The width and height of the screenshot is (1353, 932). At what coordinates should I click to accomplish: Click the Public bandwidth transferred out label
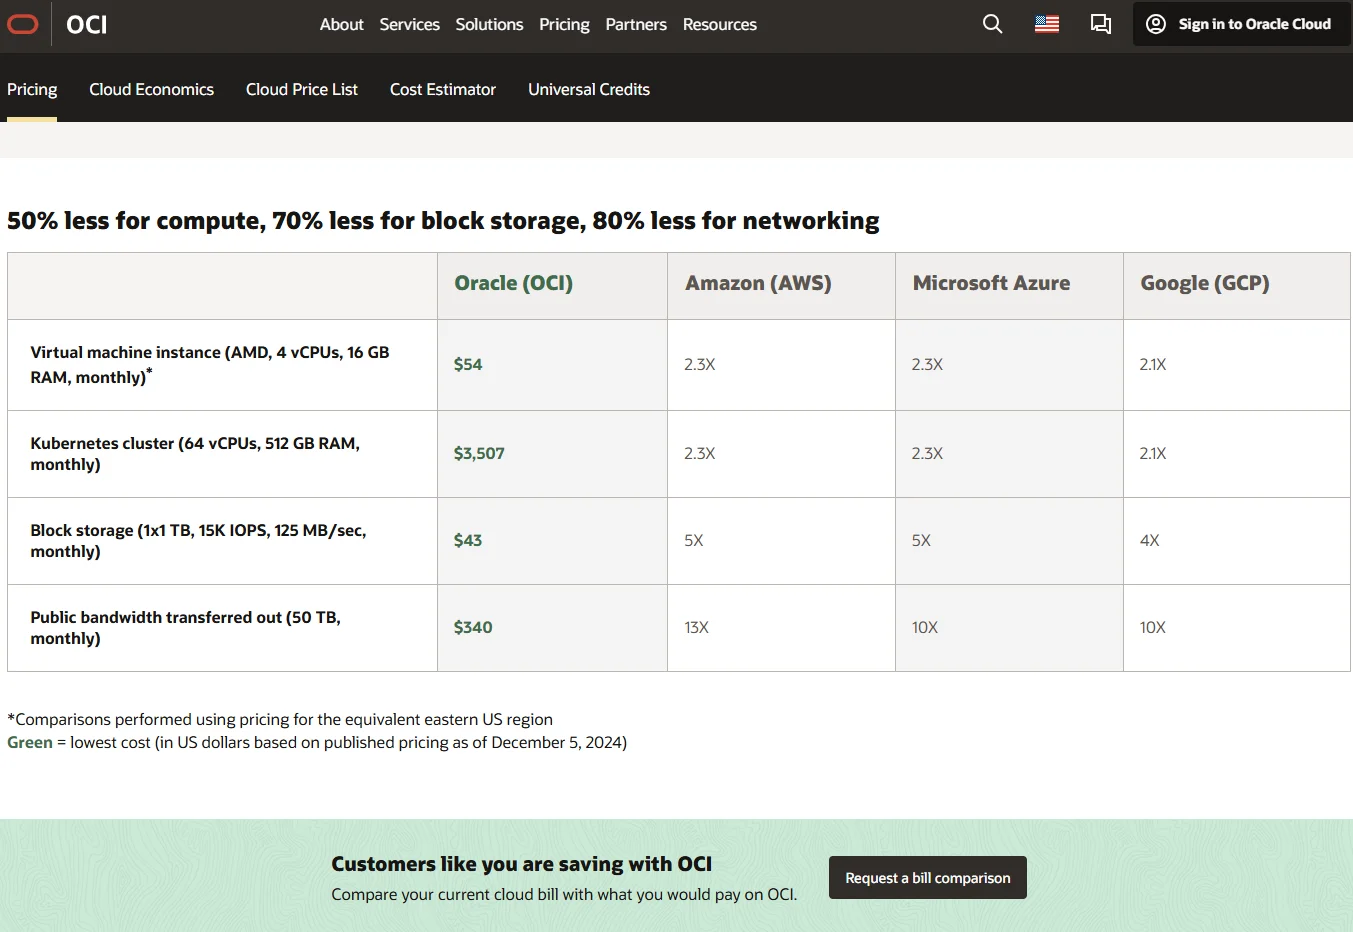tap(185, 627)
